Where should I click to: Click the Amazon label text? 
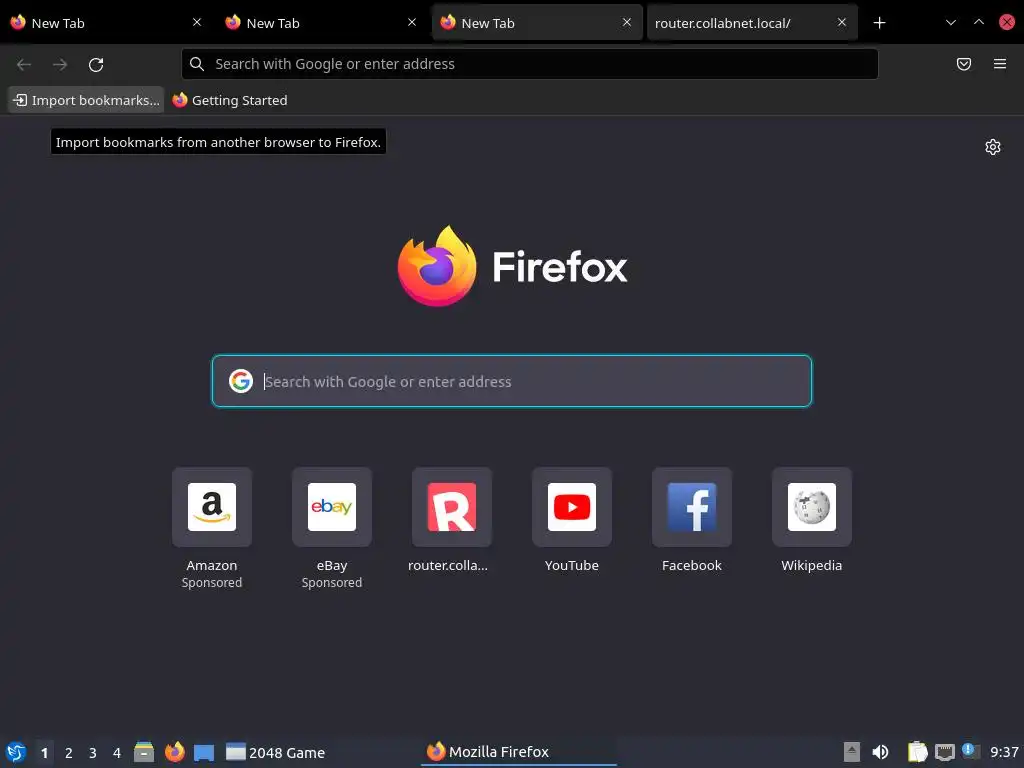tap(212, 566)
